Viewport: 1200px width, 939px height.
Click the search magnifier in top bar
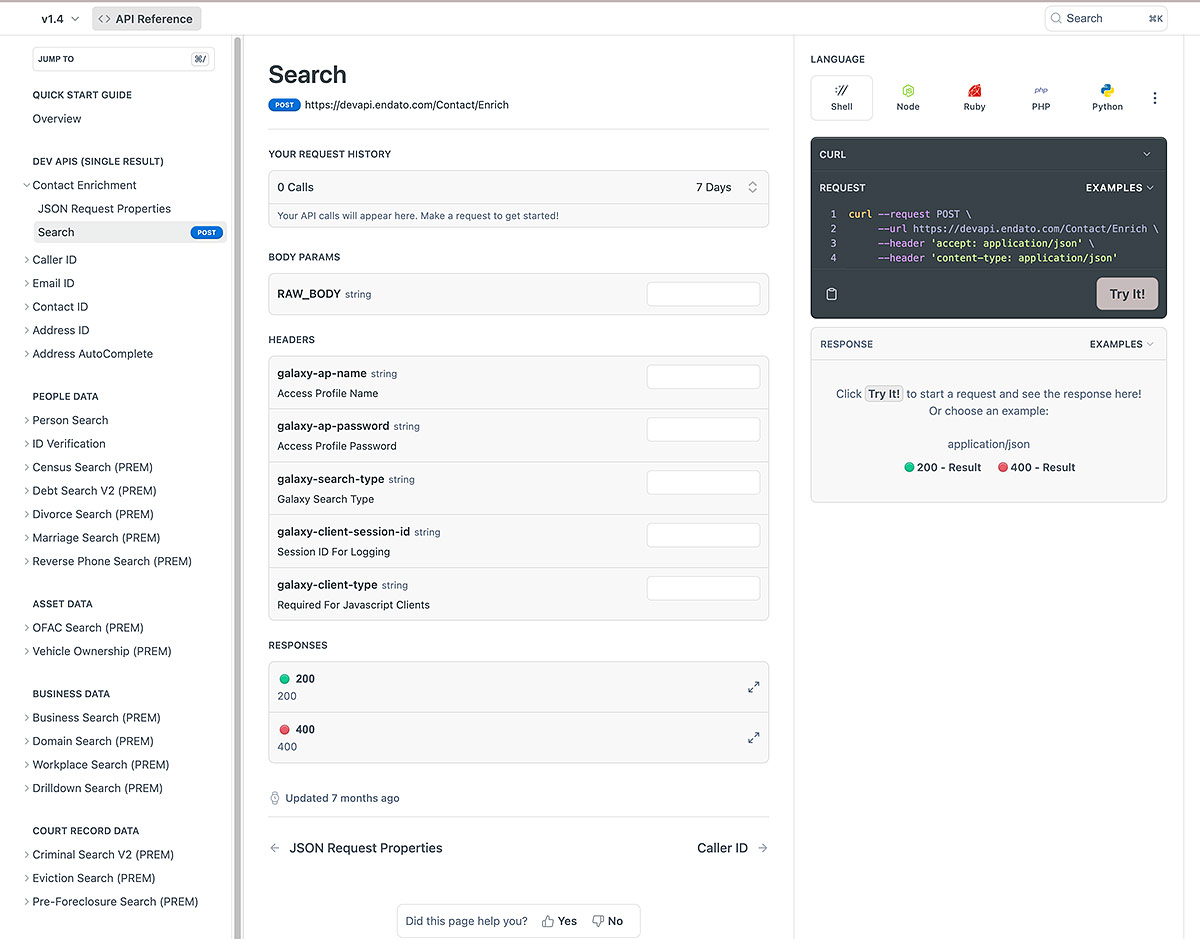point(1056,18)
